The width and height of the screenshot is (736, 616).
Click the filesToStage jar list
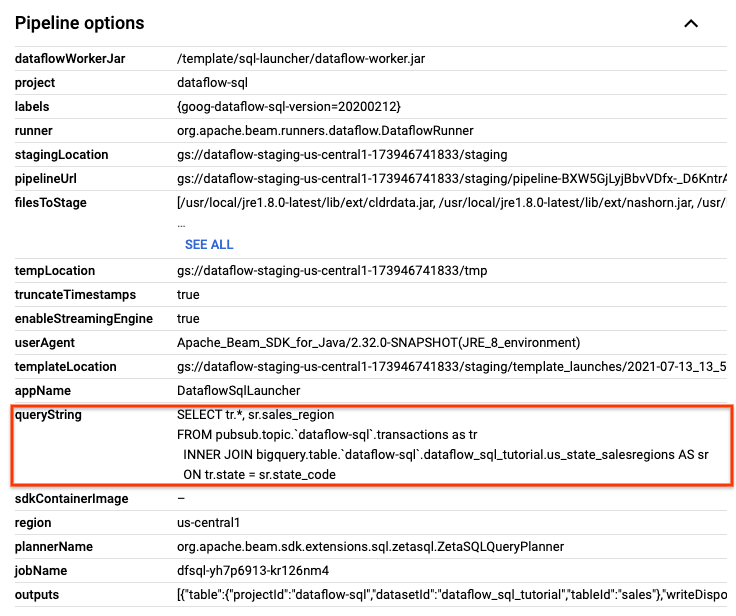(450, 203)
